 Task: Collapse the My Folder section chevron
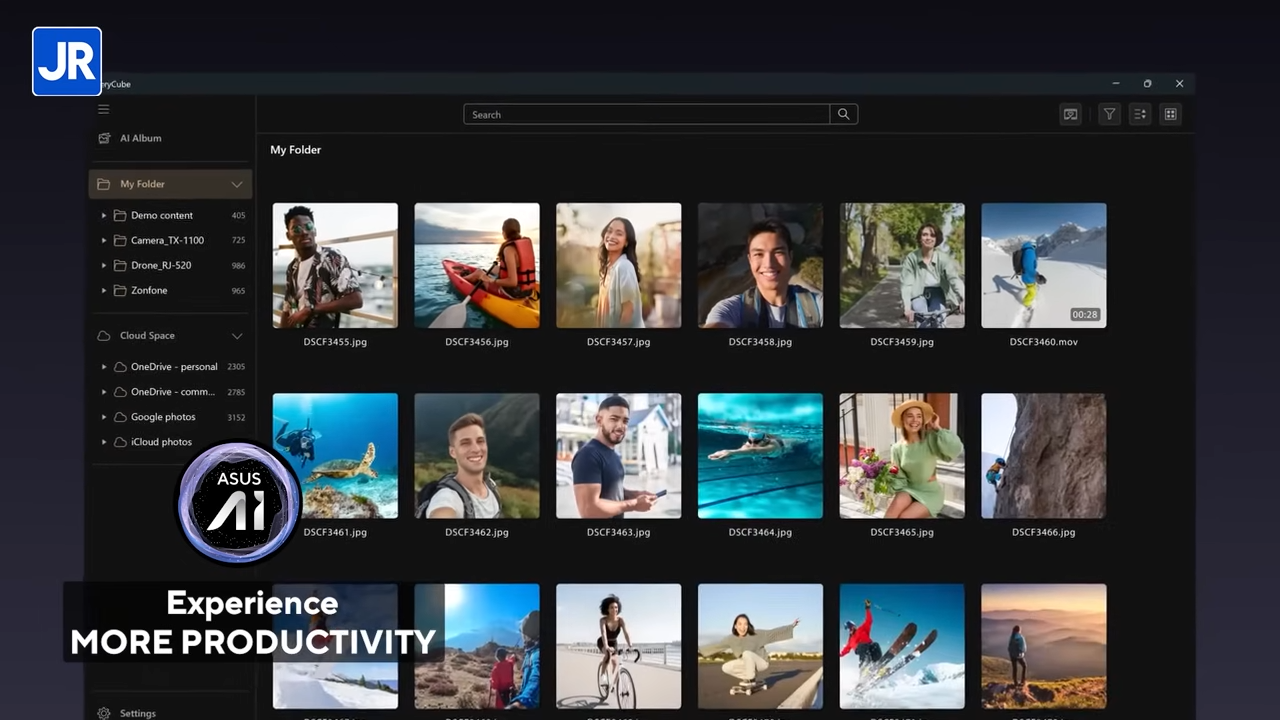[237, 184]
